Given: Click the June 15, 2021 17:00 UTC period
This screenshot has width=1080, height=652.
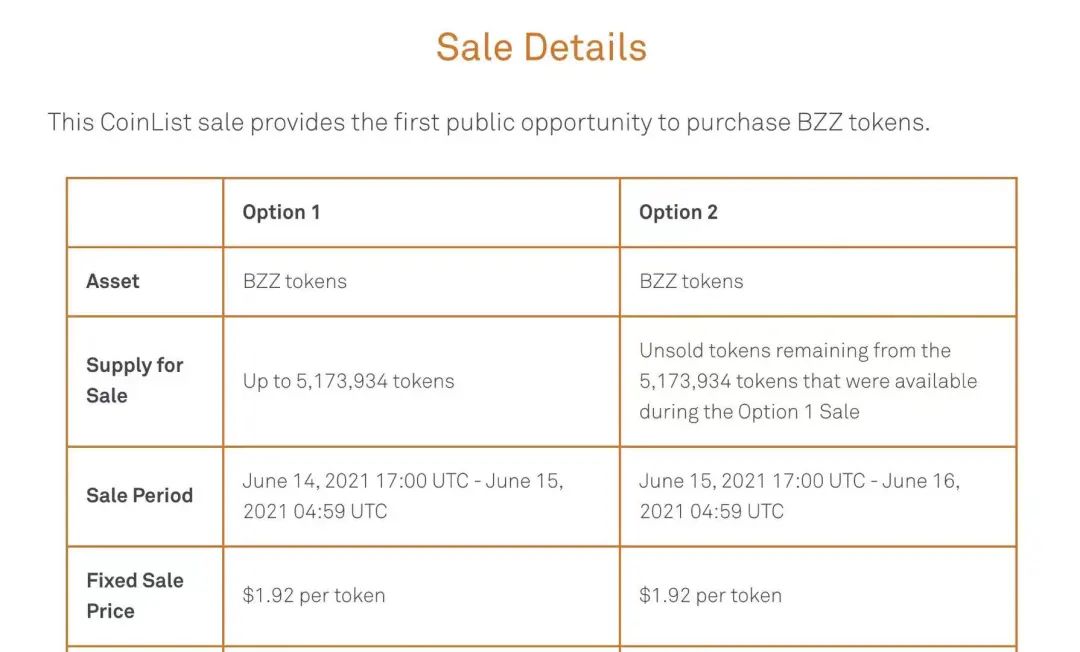Looking at the screenshot, I should (x=752, y=481).
